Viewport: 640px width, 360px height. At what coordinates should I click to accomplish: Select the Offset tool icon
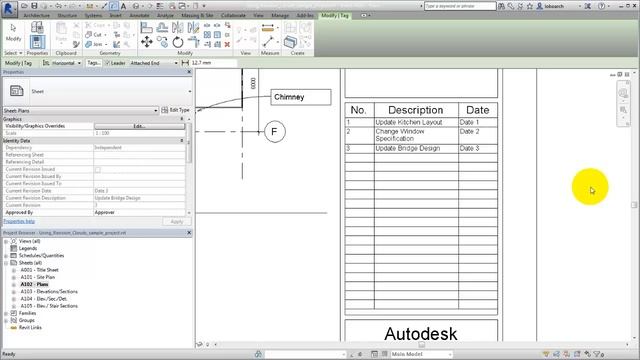click(162, 27)
